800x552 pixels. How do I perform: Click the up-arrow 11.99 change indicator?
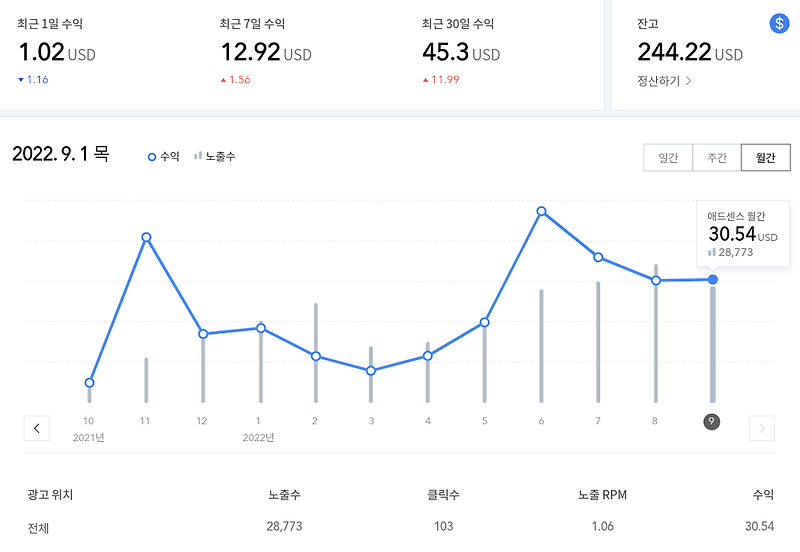point(441,80)
